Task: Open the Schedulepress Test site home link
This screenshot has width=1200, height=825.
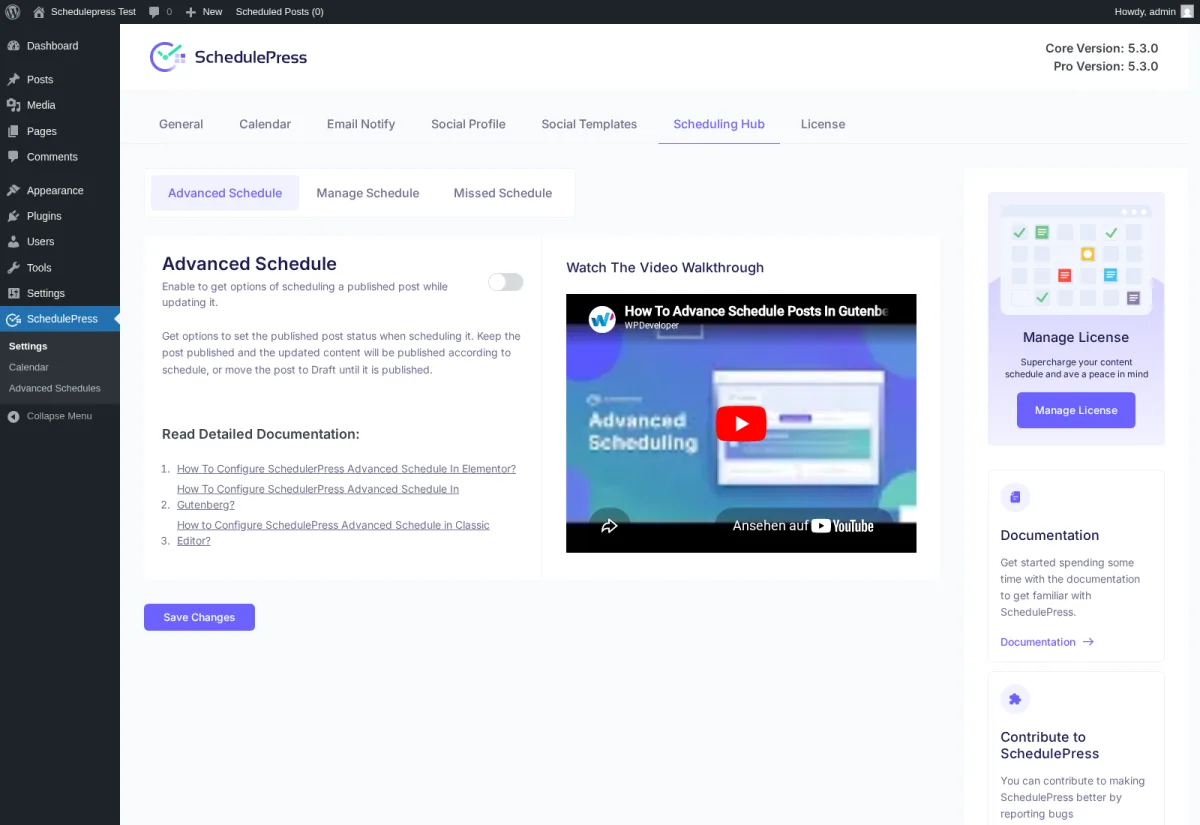Action: 84,12
